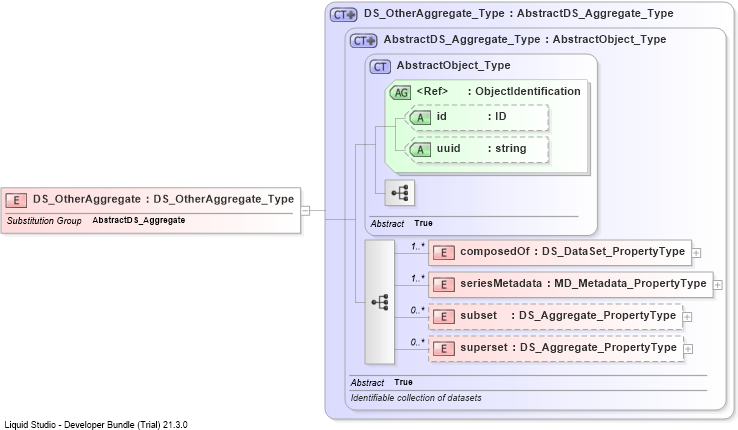Select the Identifiable collection of datasets annotation
Viewport: 738px width, 430px height.
[416, 398]
